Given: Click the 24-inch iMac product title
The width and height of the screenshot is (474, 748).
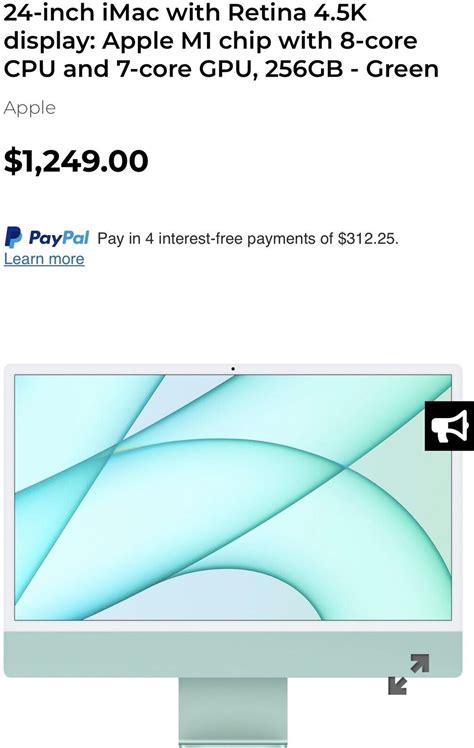Looking at the screenshot, I should pyautogui.click(x=221, y=41).
